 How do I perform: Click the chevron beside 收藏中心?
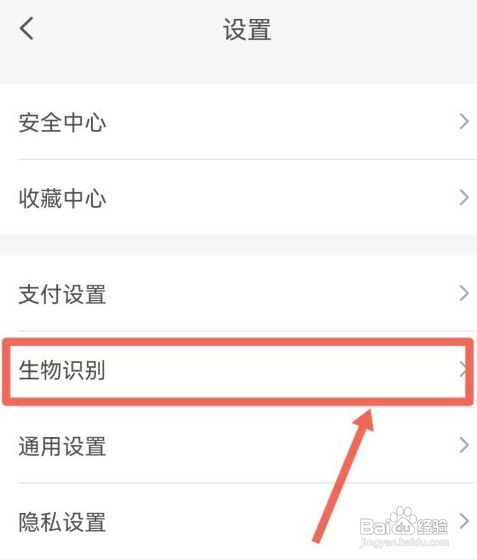464,198
